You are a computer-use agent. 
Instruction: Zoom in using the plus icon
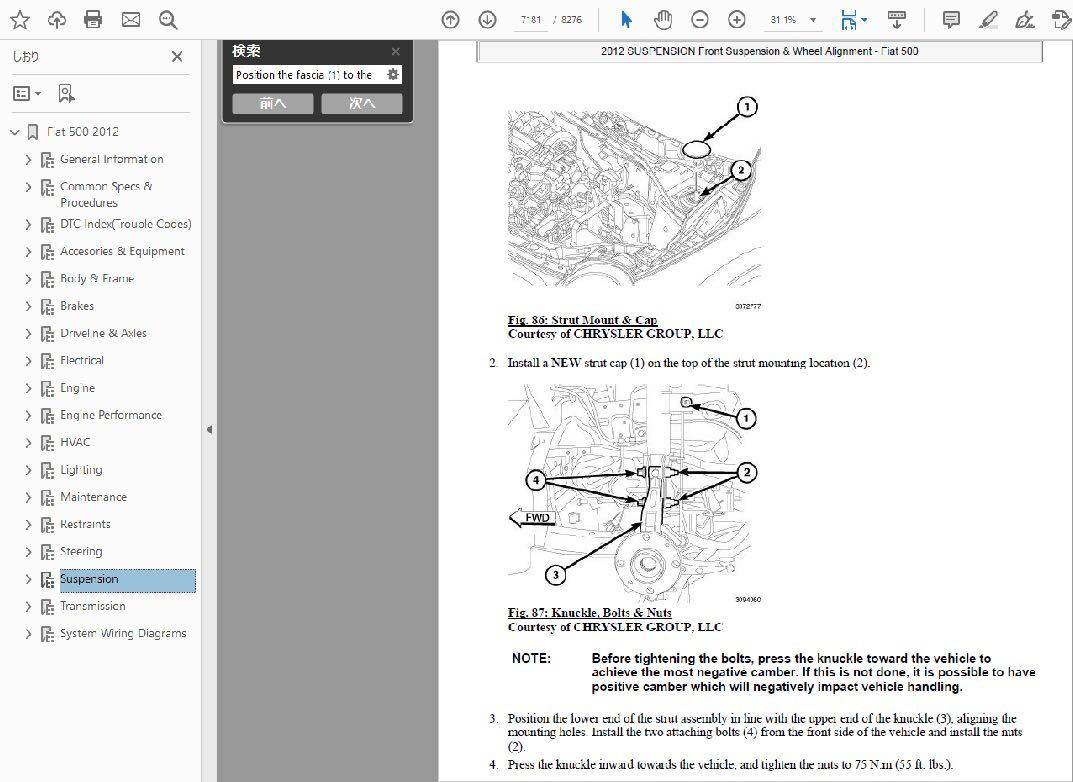(x=737, y=19)
